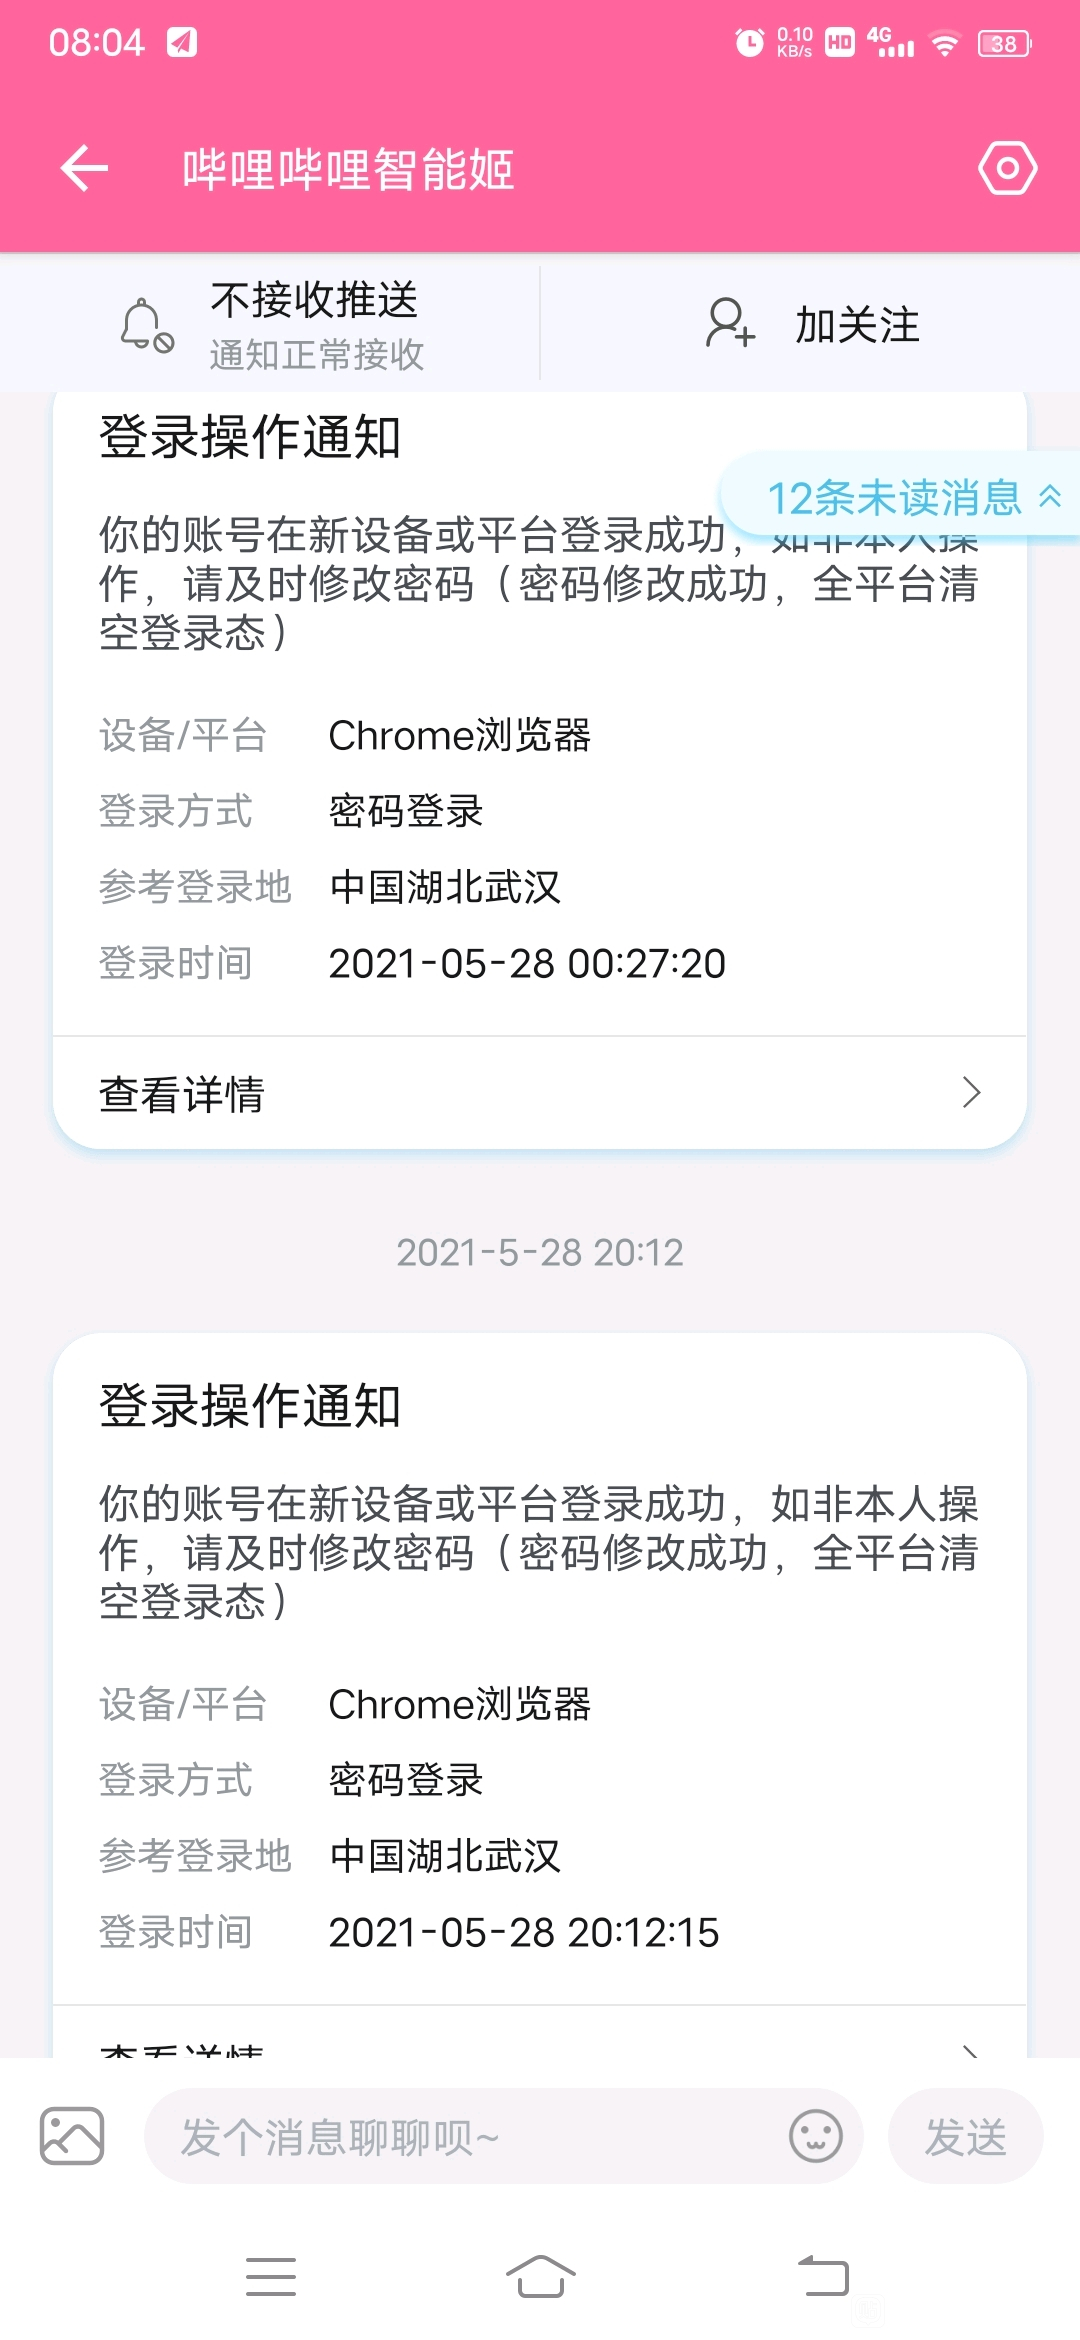Tap Android back navigation icon
Image resolution: width=1080 pixels, height=2340 pixels.
pyautogui.click(x=823, y=2277)
